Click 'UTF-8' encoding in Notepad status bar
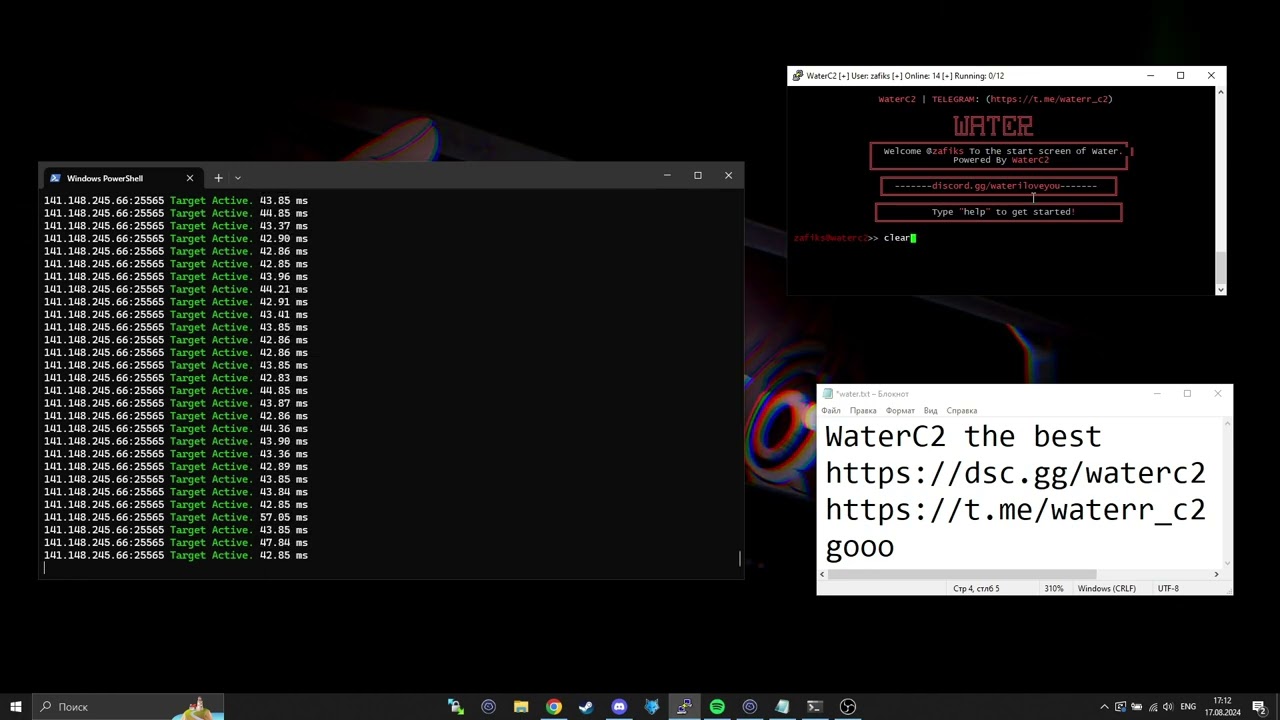 pyautogui.click(x=1168, y=588)
